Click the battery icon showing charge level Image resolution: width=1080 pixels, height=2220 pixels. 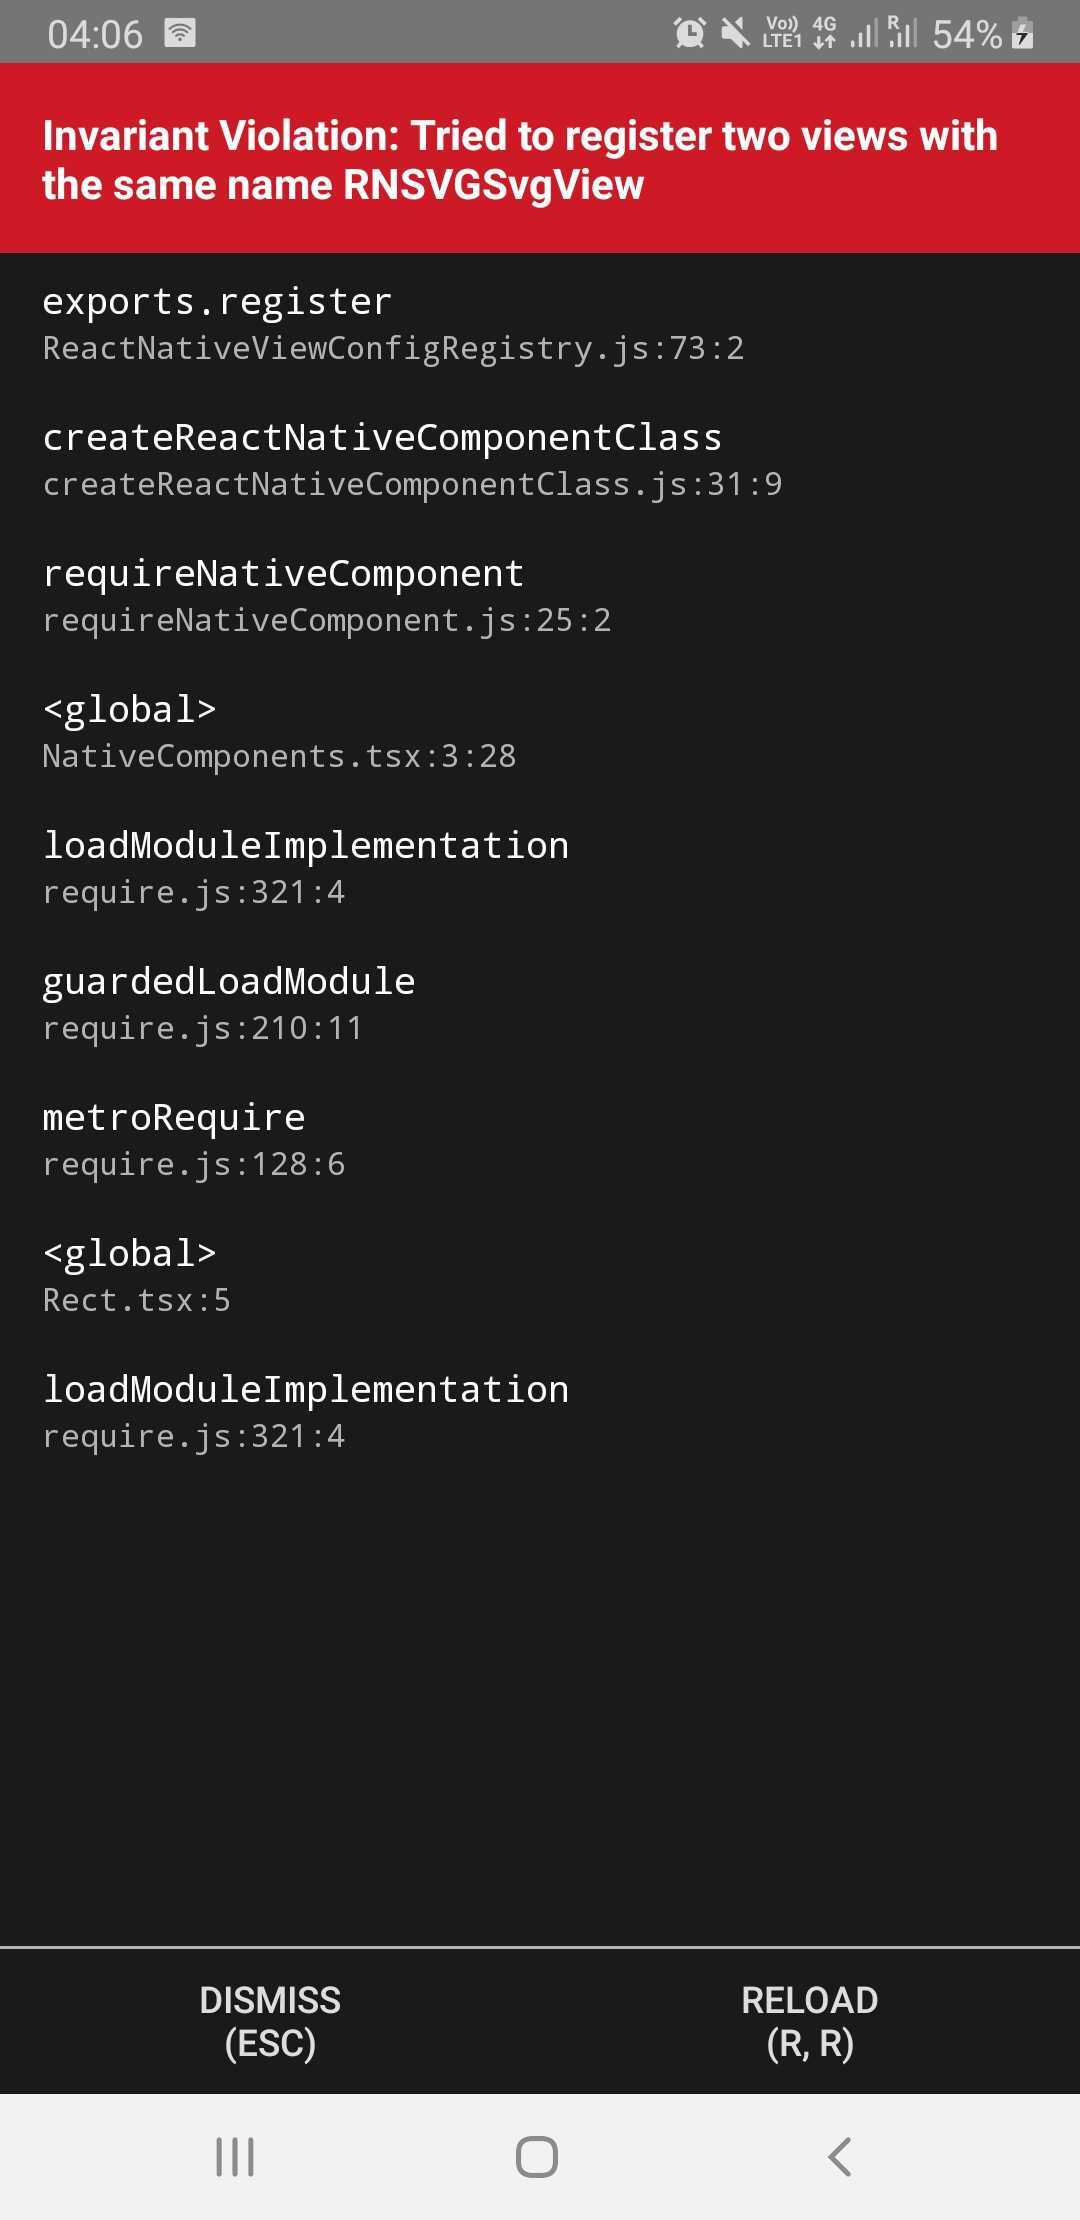(x=1020, y=33)
